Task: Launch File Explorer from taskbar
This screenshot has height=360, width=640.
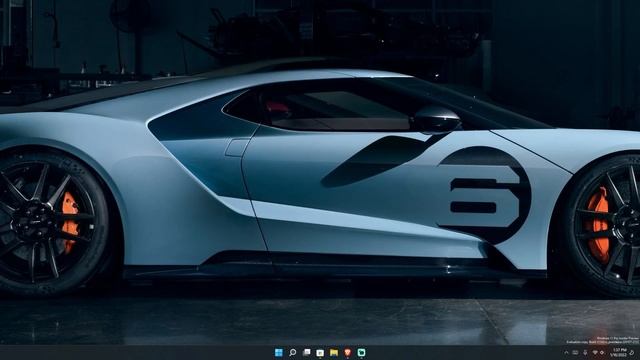Action: pos(334,352)
